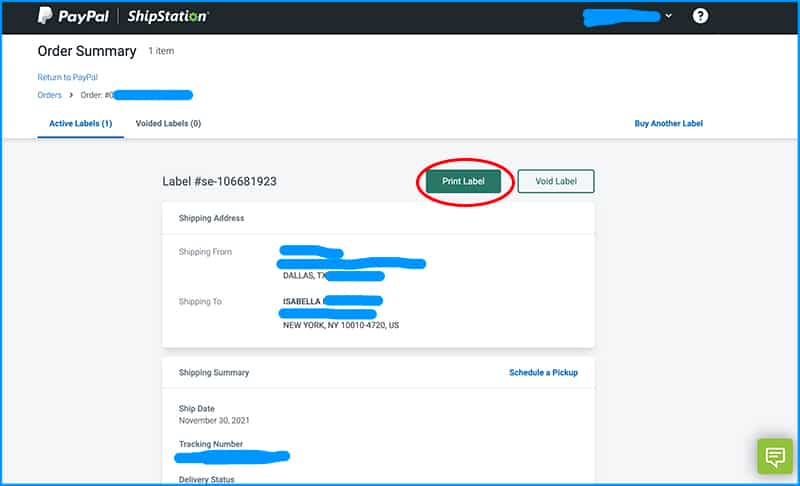Click the Print Label button
Viewport: 800px width, 486px height.
coord(463,181)
